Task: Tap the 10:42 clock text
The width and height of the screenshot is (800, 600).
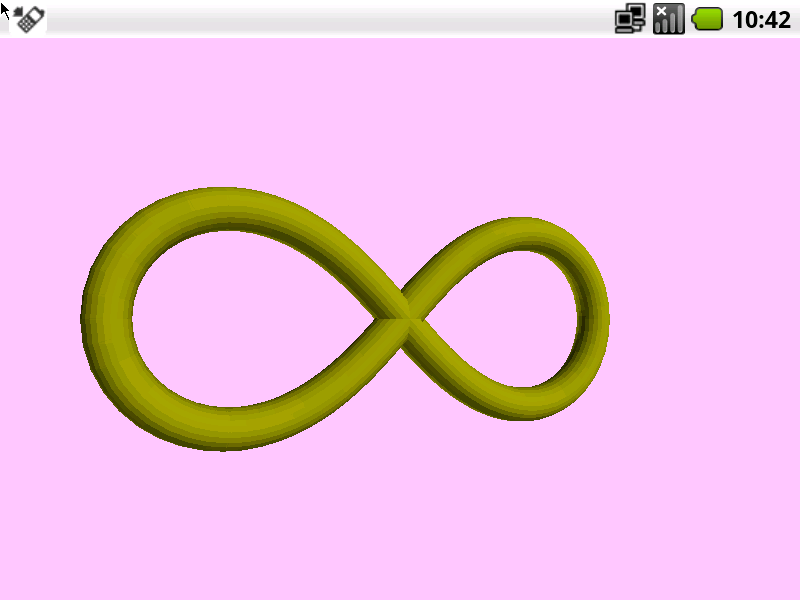Action: (x=761, y=20)
